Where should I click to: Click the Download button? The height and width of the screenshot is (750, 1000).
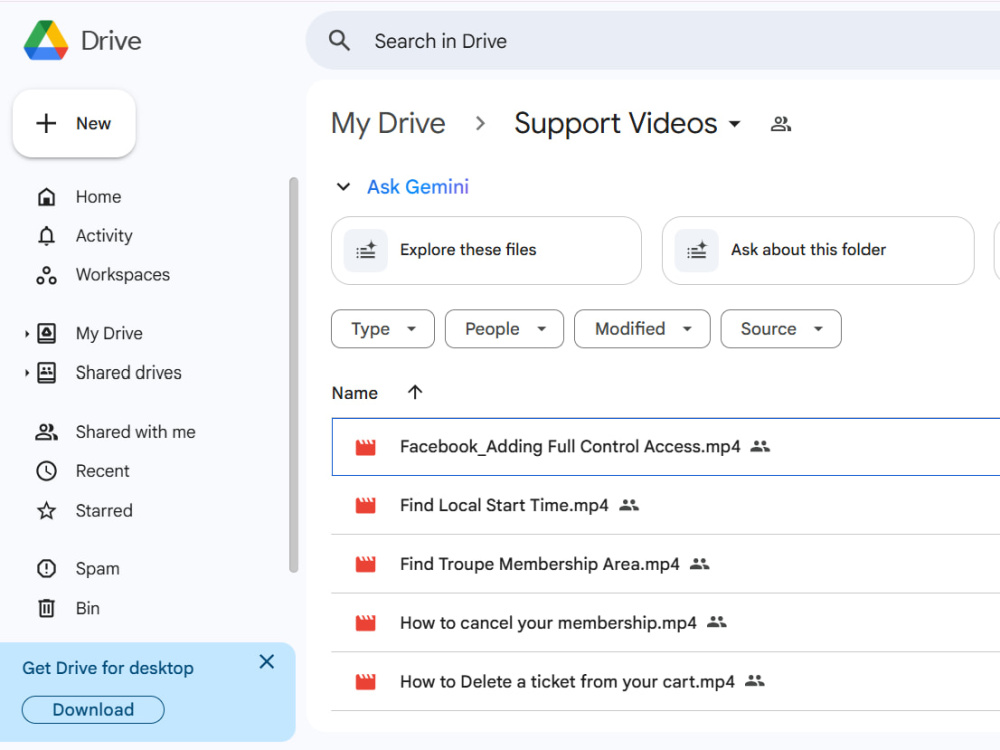pyautogui.click(x=93, y=710)
